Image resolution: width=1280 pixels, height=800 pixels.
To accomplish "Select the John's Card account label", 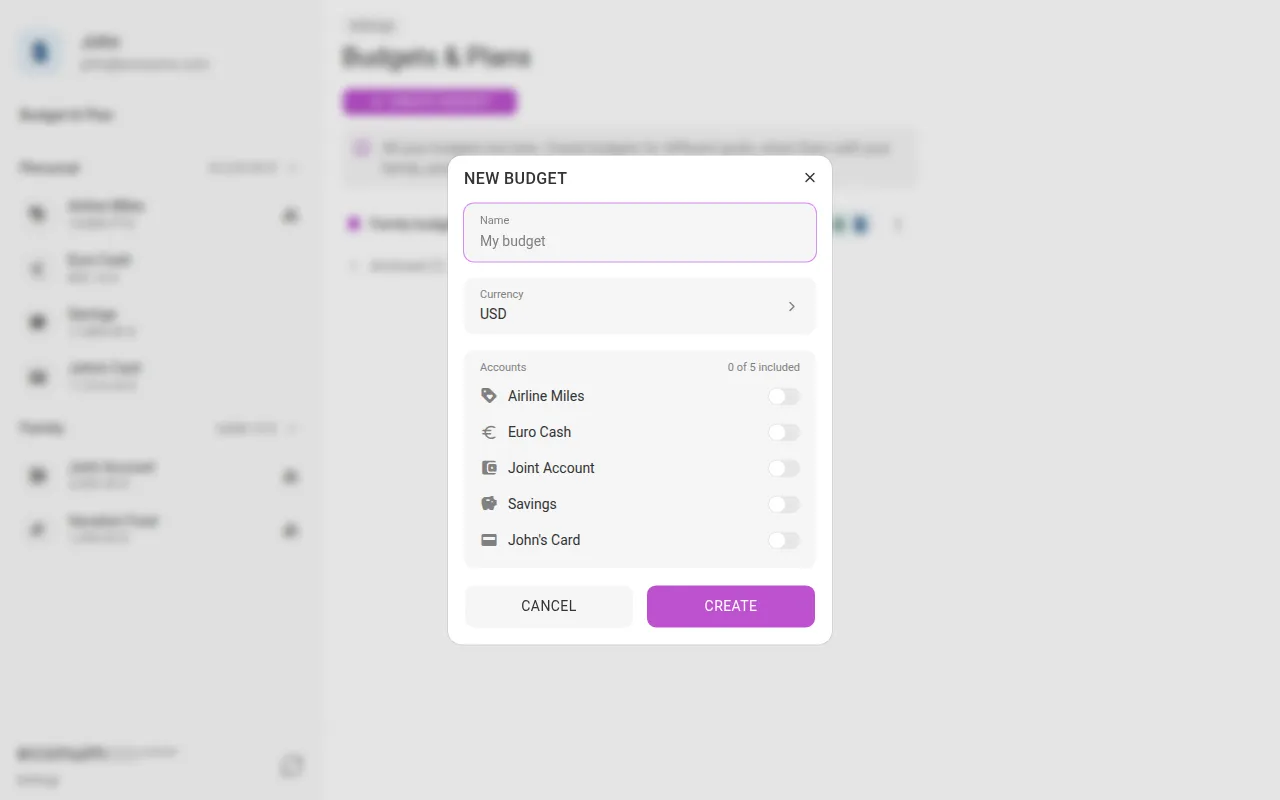I will pyautogui.click(x=544, y=540).
